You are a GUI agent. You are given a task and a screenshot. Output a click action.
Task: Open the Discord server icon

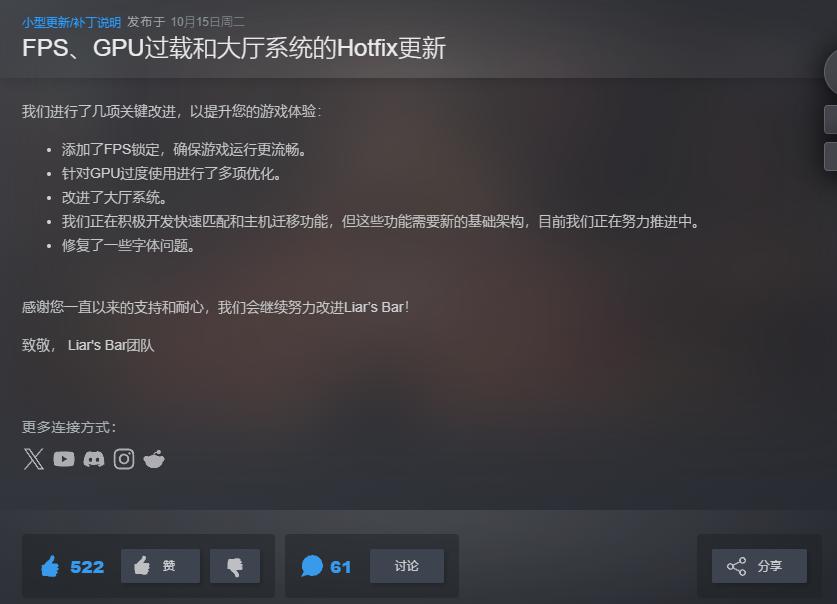(x=94, y=459)
